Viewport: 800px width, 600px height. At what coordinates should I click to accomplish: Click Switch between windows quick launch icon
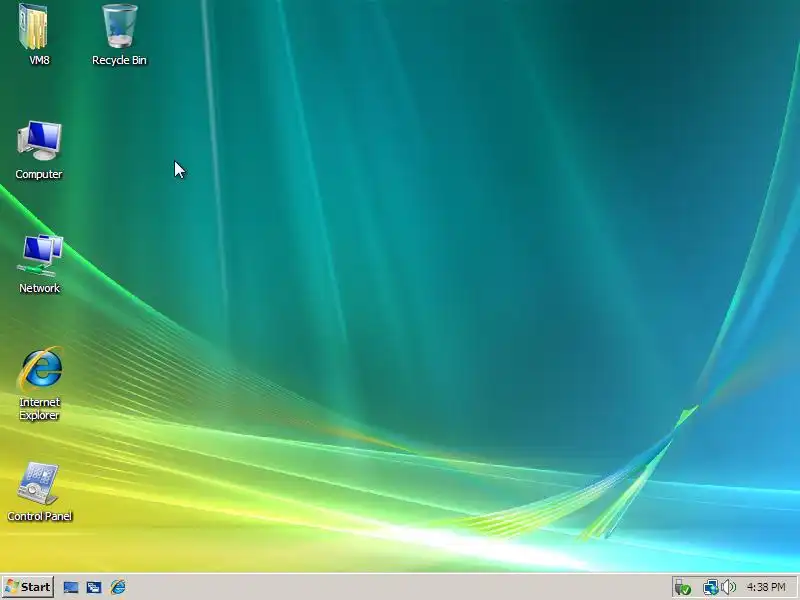(94, 587)
